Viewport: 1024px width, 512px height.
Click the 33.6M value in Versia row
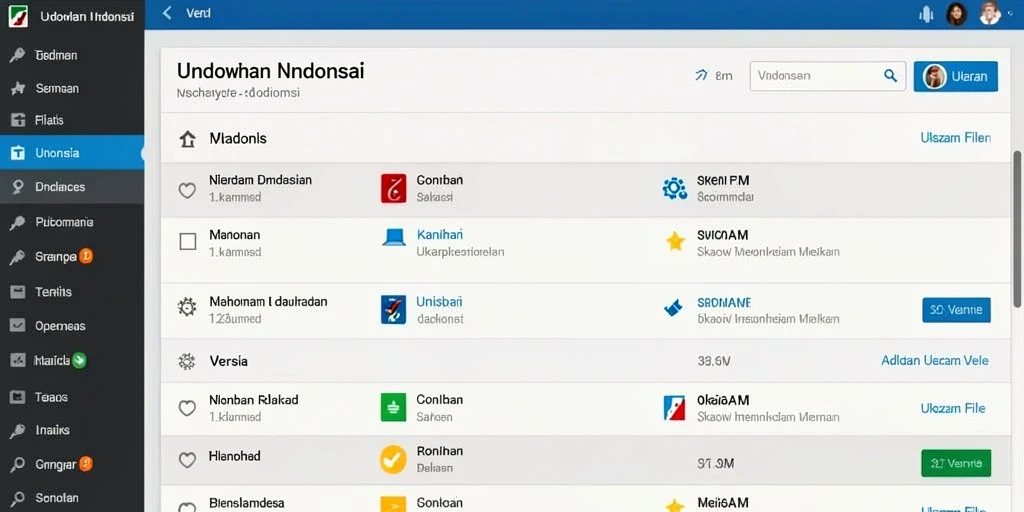pyautogui.click(x=714, y=360)
